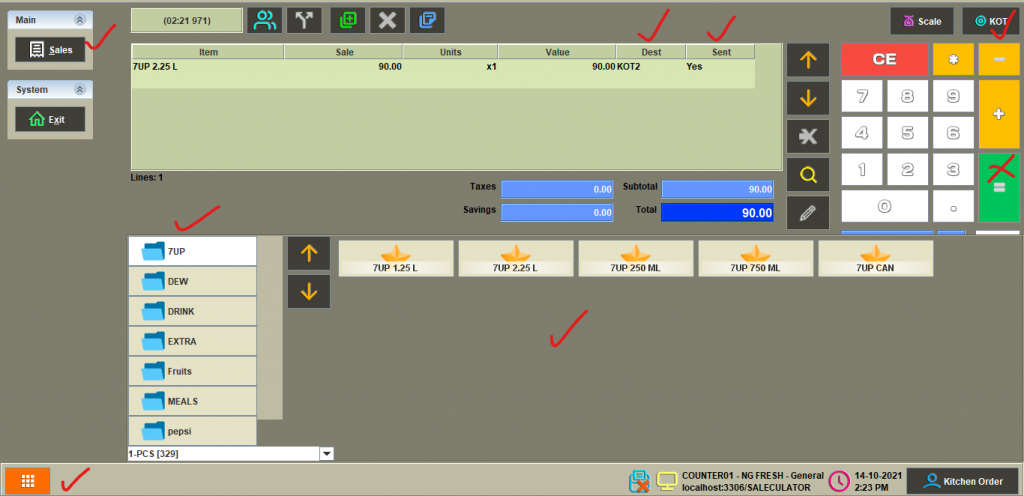Move ticket line selection down with arrow beside table

pos(808,99)
